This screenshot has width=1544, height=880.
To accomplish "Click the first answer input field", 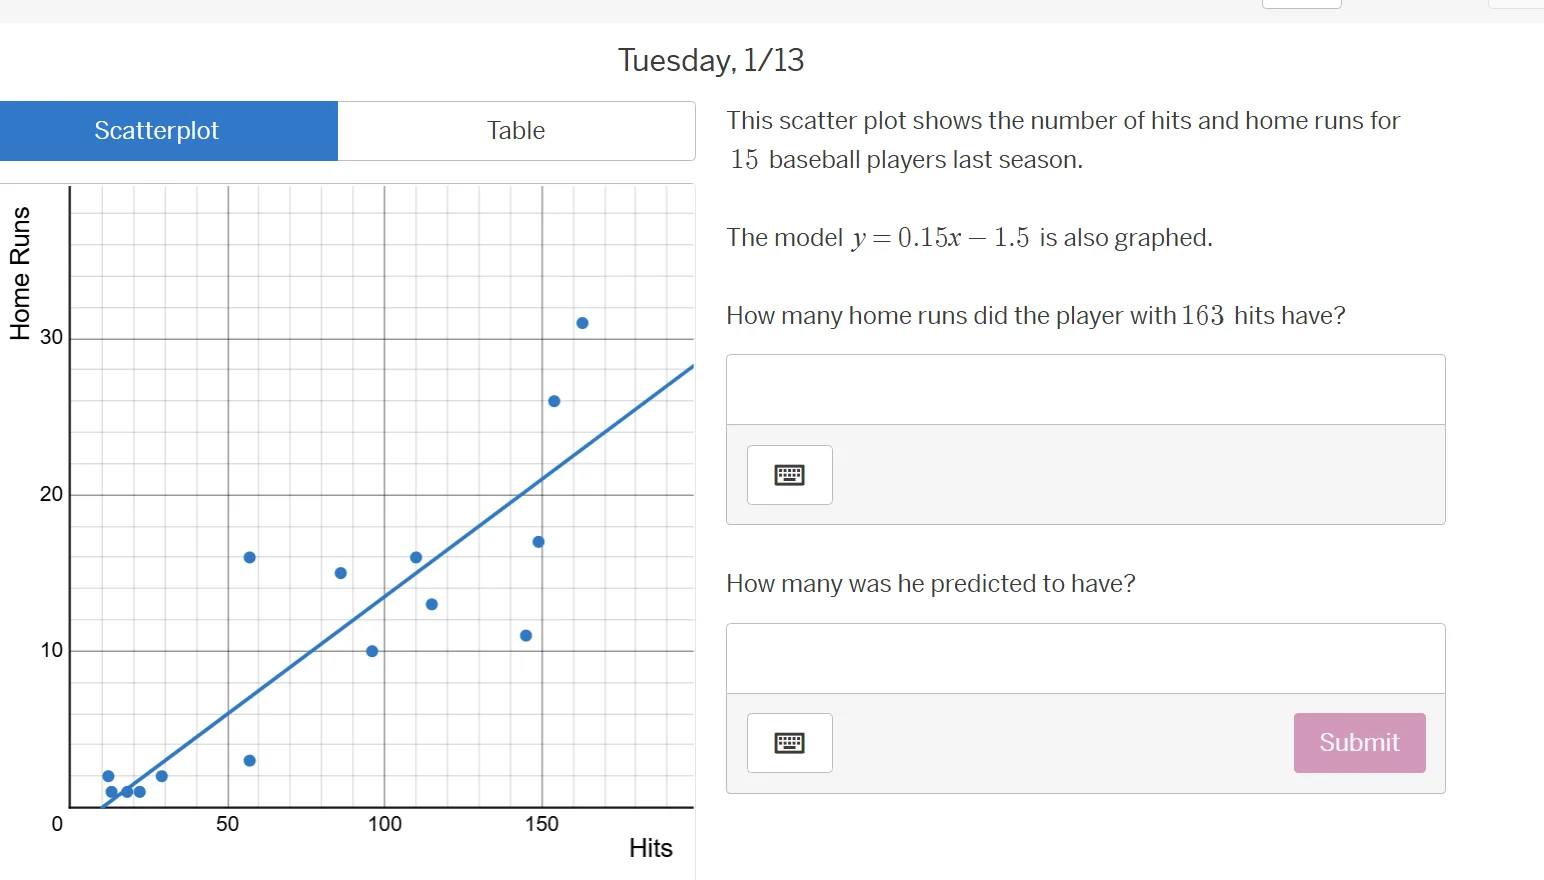I will coord(1085,388).
